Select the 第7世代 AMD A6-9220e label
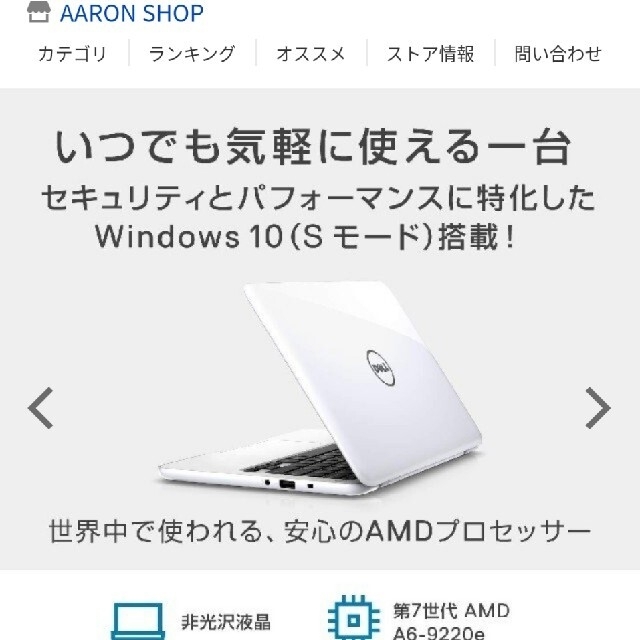 click(451, 621)
